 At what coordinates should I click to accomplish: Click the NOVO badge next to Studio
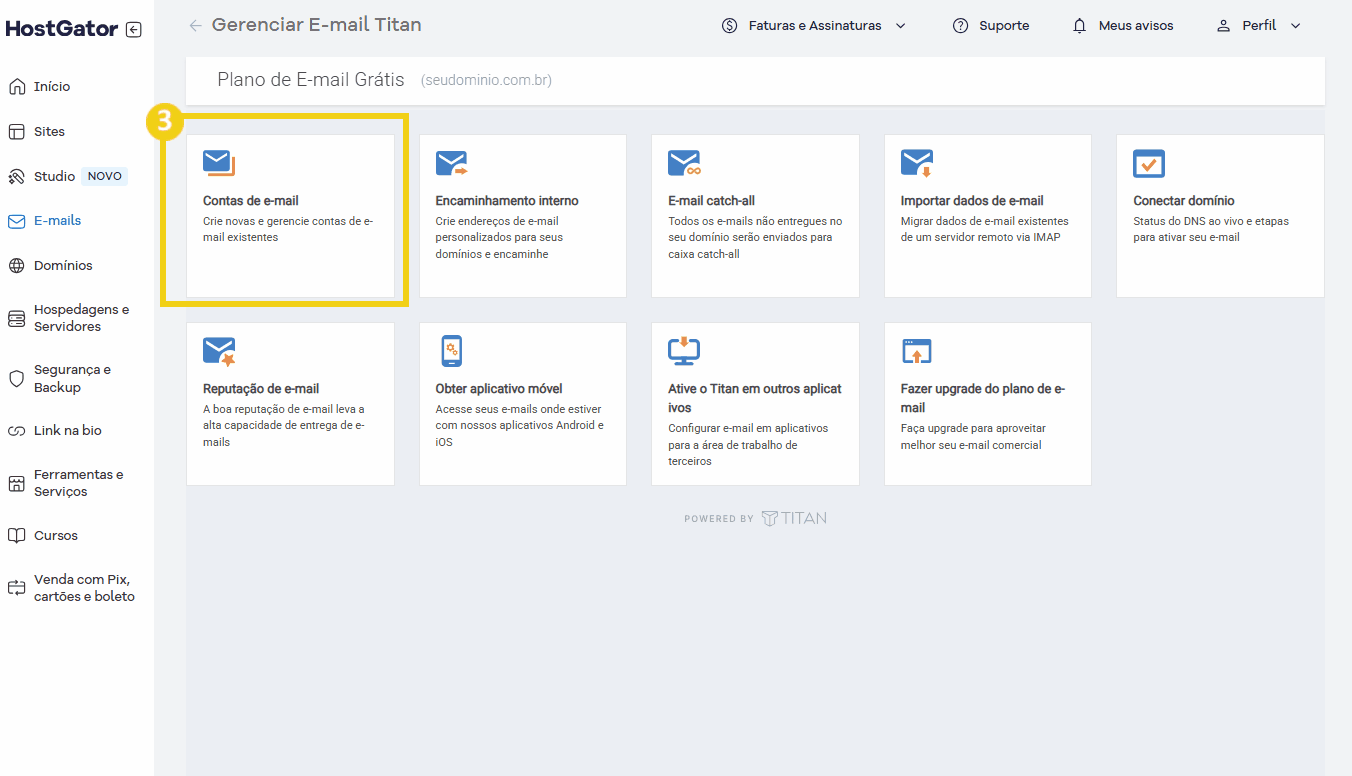click(x=105, y=177)
